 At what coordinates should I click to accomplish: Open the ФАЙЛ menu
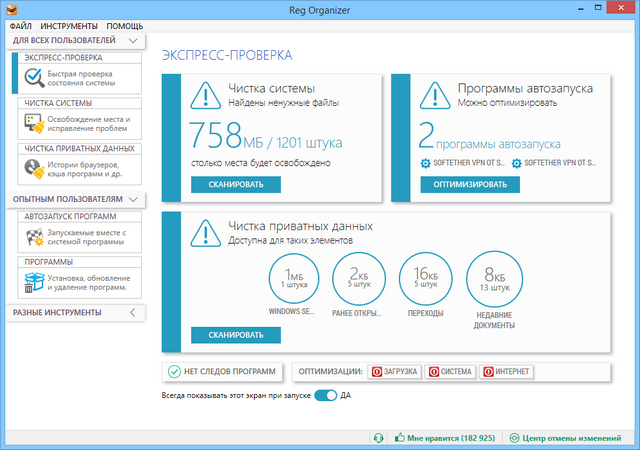coord(20,26)
